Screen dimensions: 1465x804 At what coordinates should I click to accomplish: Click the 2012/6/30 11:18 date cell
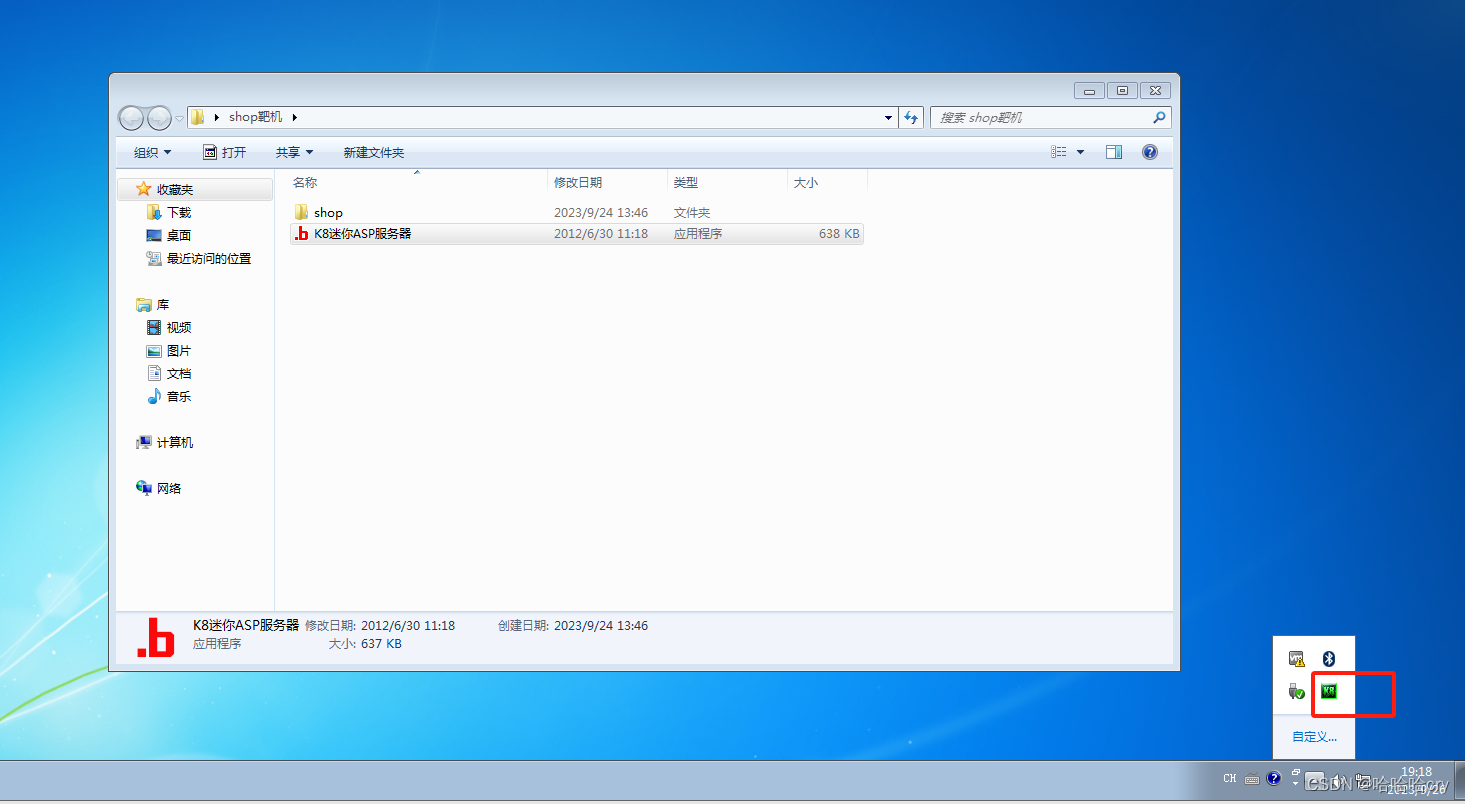point(601,234)
